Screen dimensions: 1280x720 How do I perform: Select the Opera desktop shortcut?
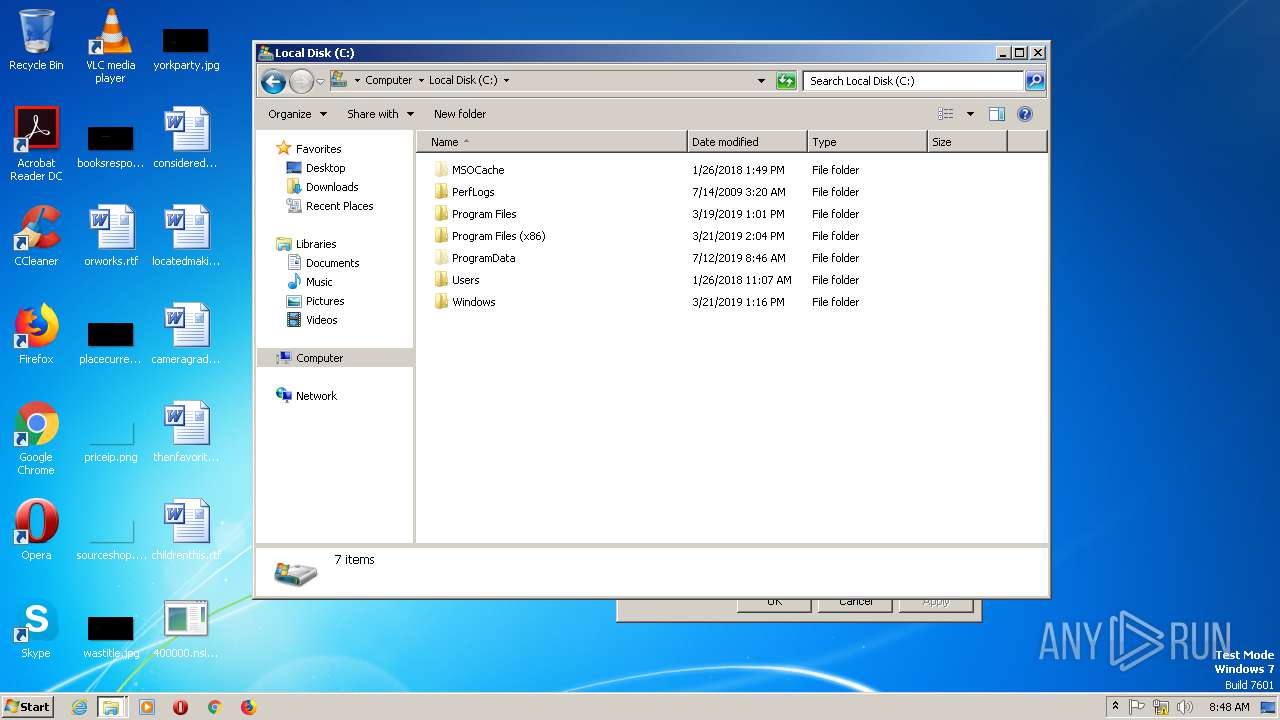[x=36, y=530]
